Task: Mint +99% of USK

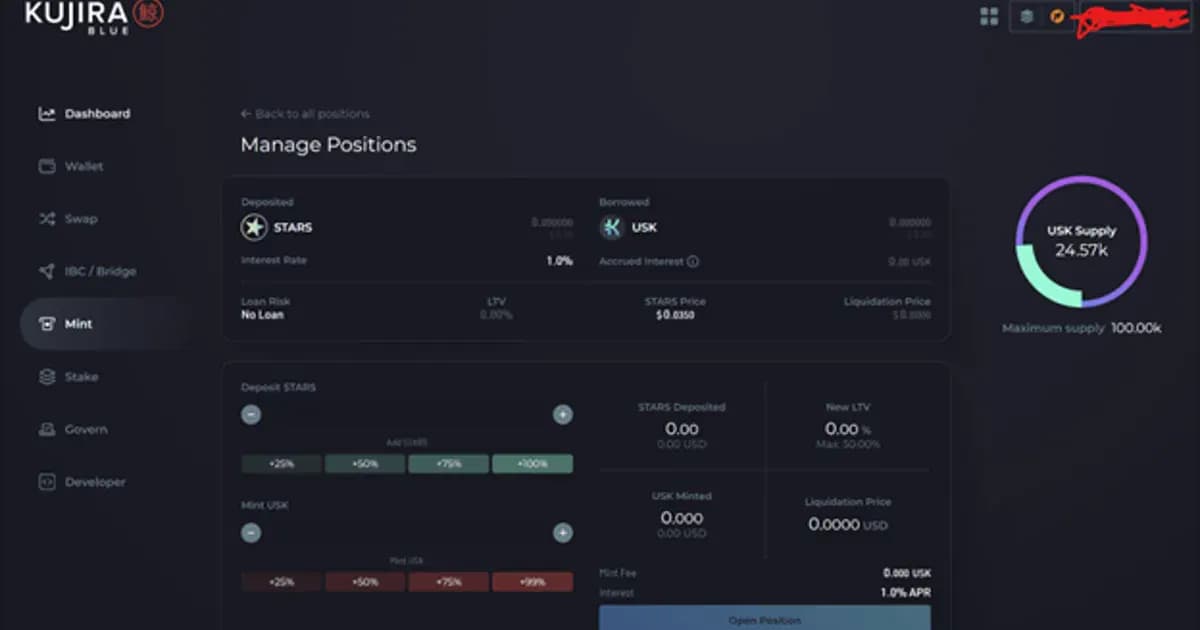Action: [x=532, y=582]
